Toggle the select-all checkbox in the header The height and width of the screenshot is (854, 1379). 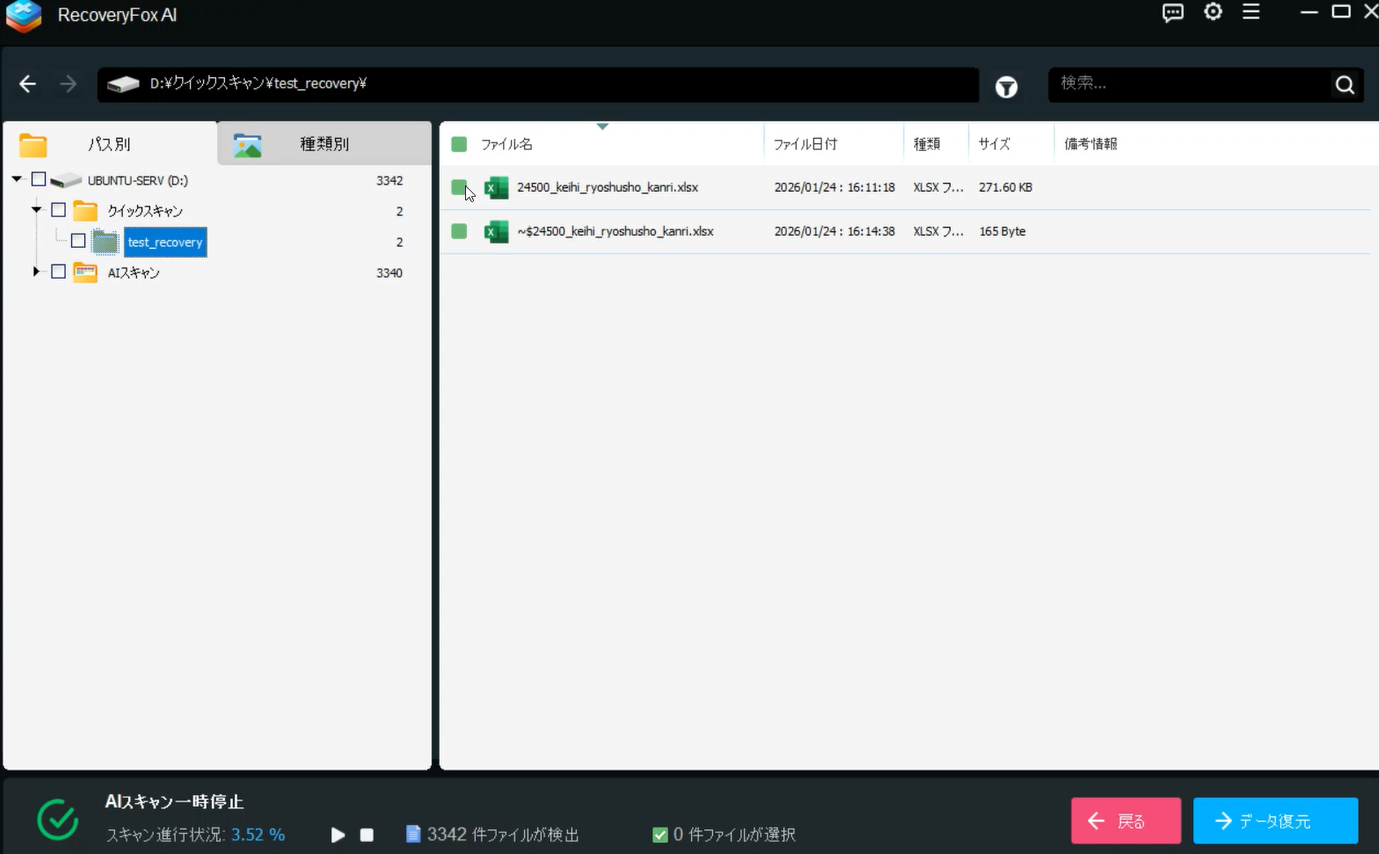pos(459,145)
